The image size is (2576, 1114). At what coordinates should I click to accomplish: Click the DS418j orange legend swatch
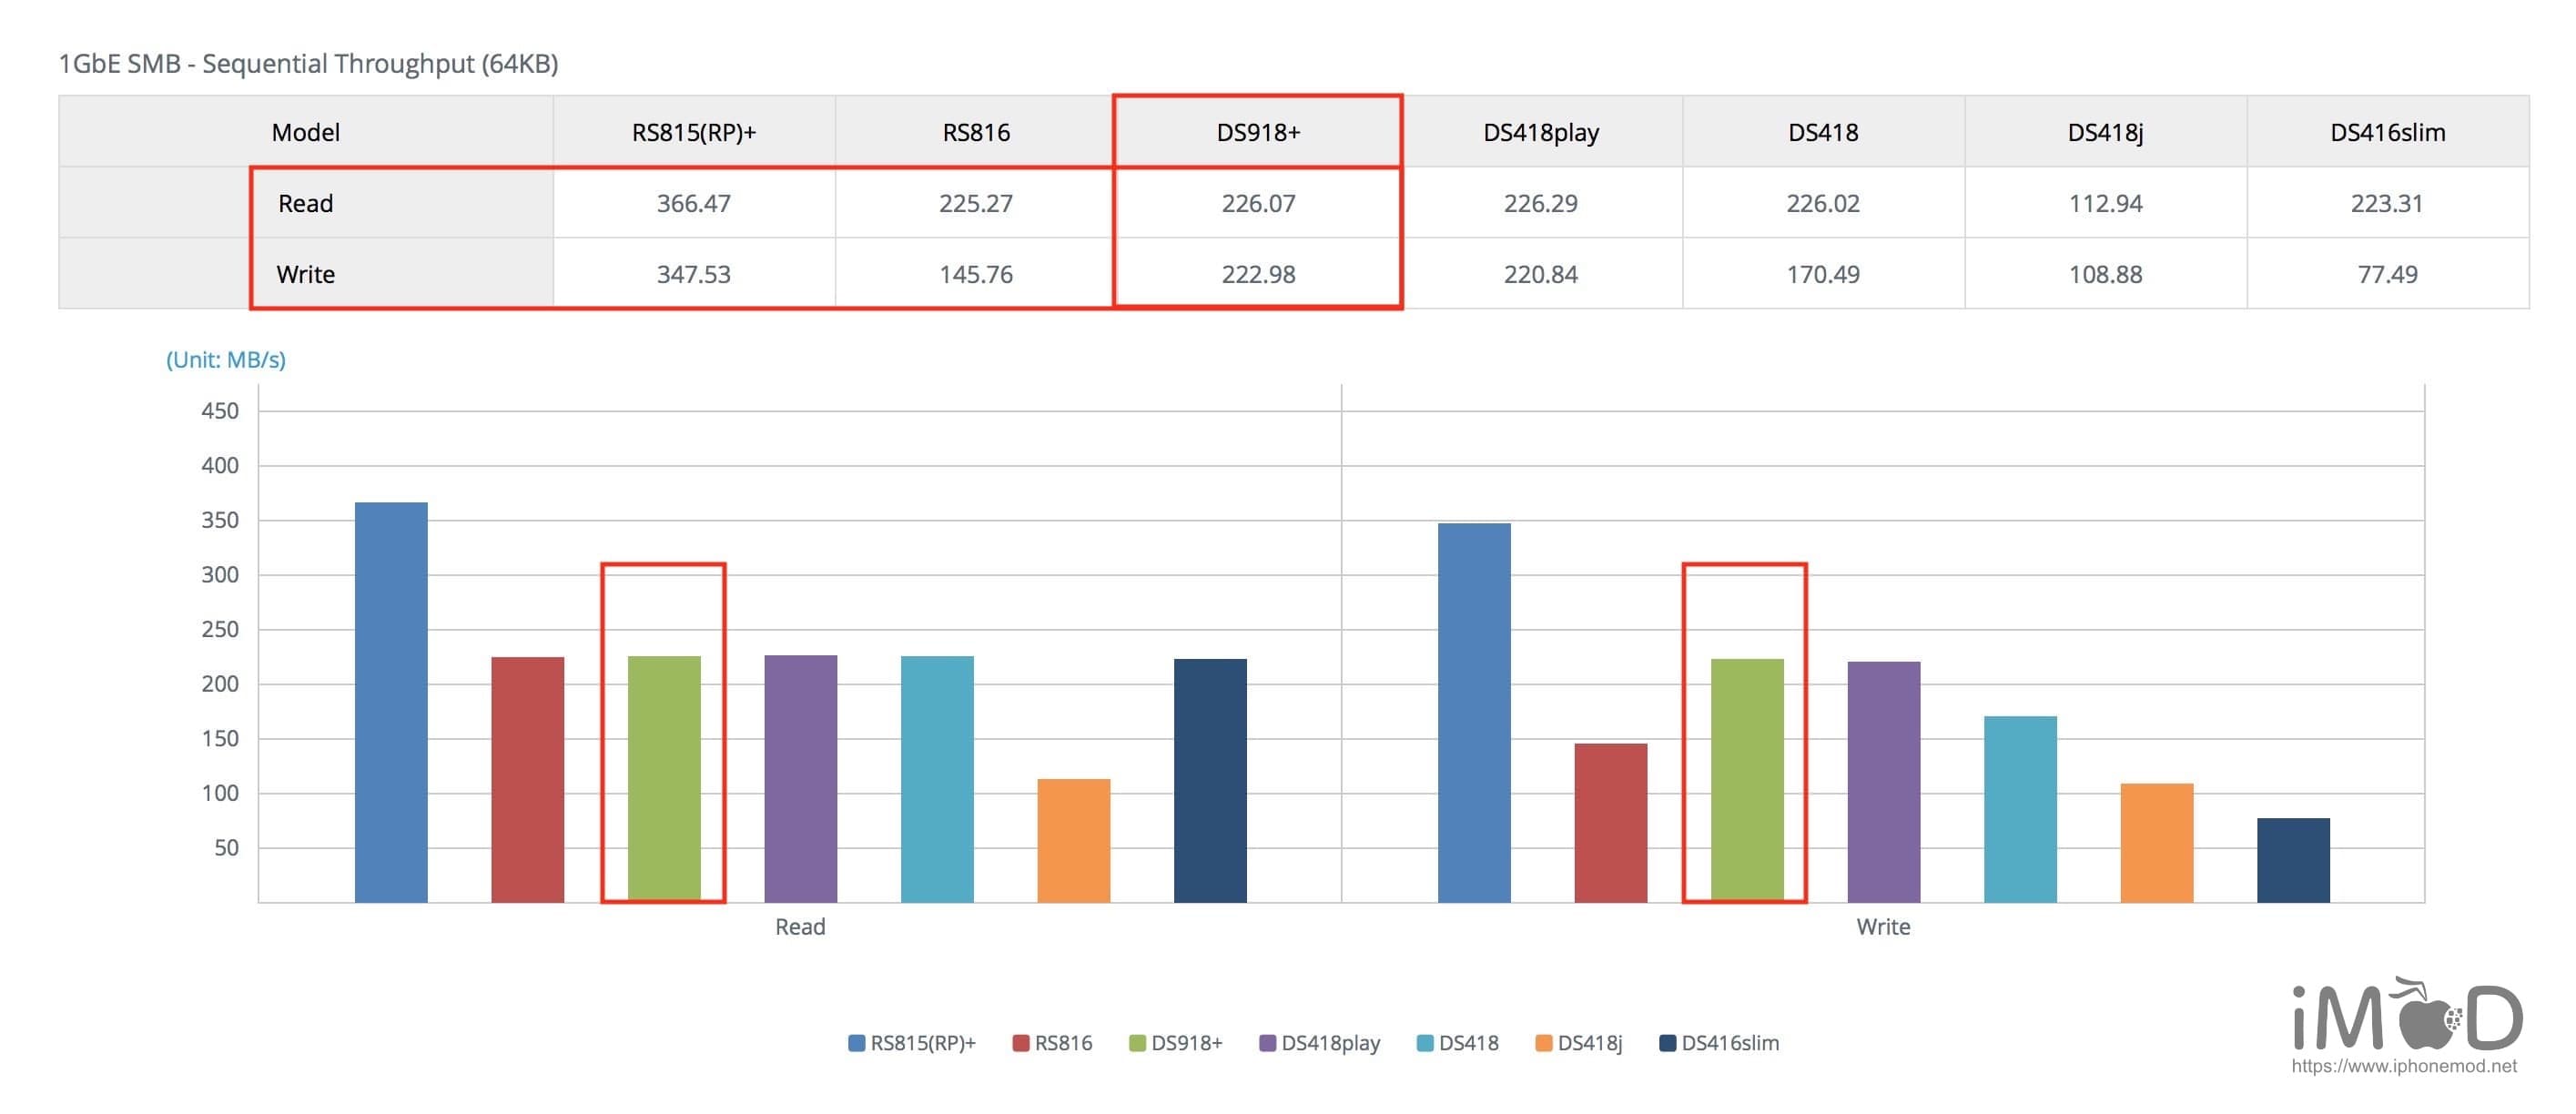pyautogui.click(x=1543, y=1043)
